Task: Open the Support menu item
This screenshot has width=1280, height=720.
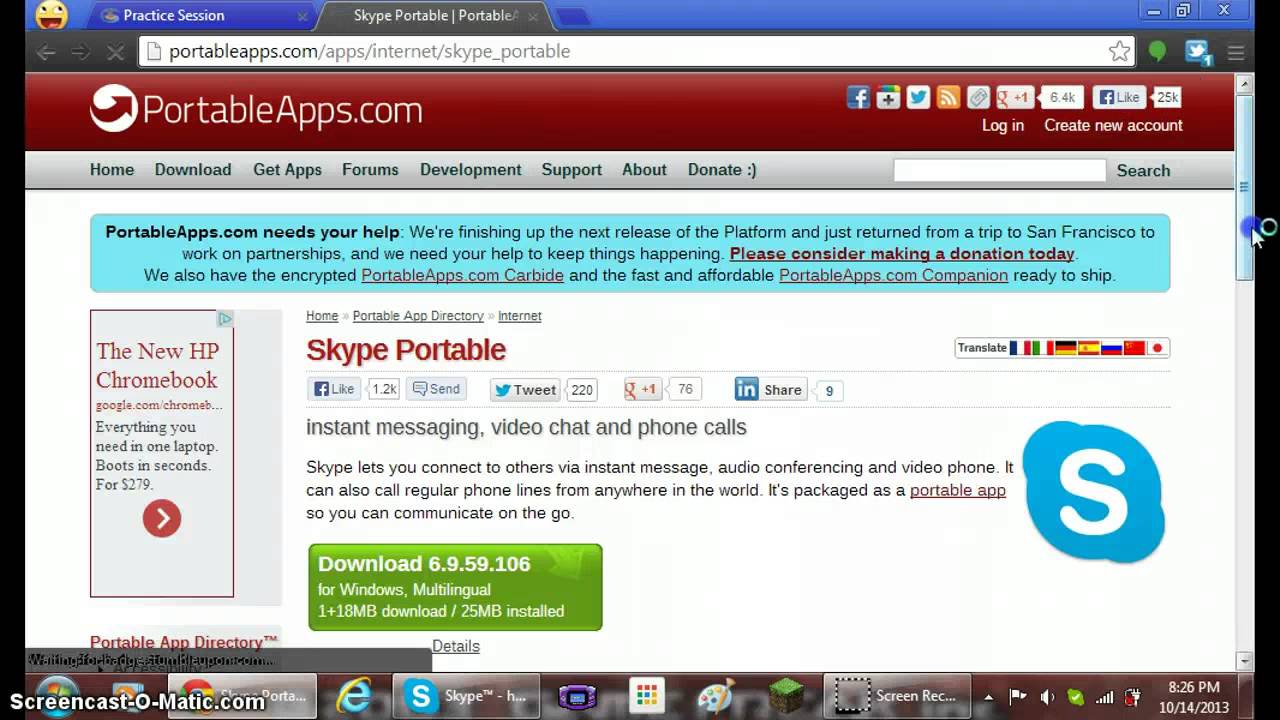Action: [572, 170]
